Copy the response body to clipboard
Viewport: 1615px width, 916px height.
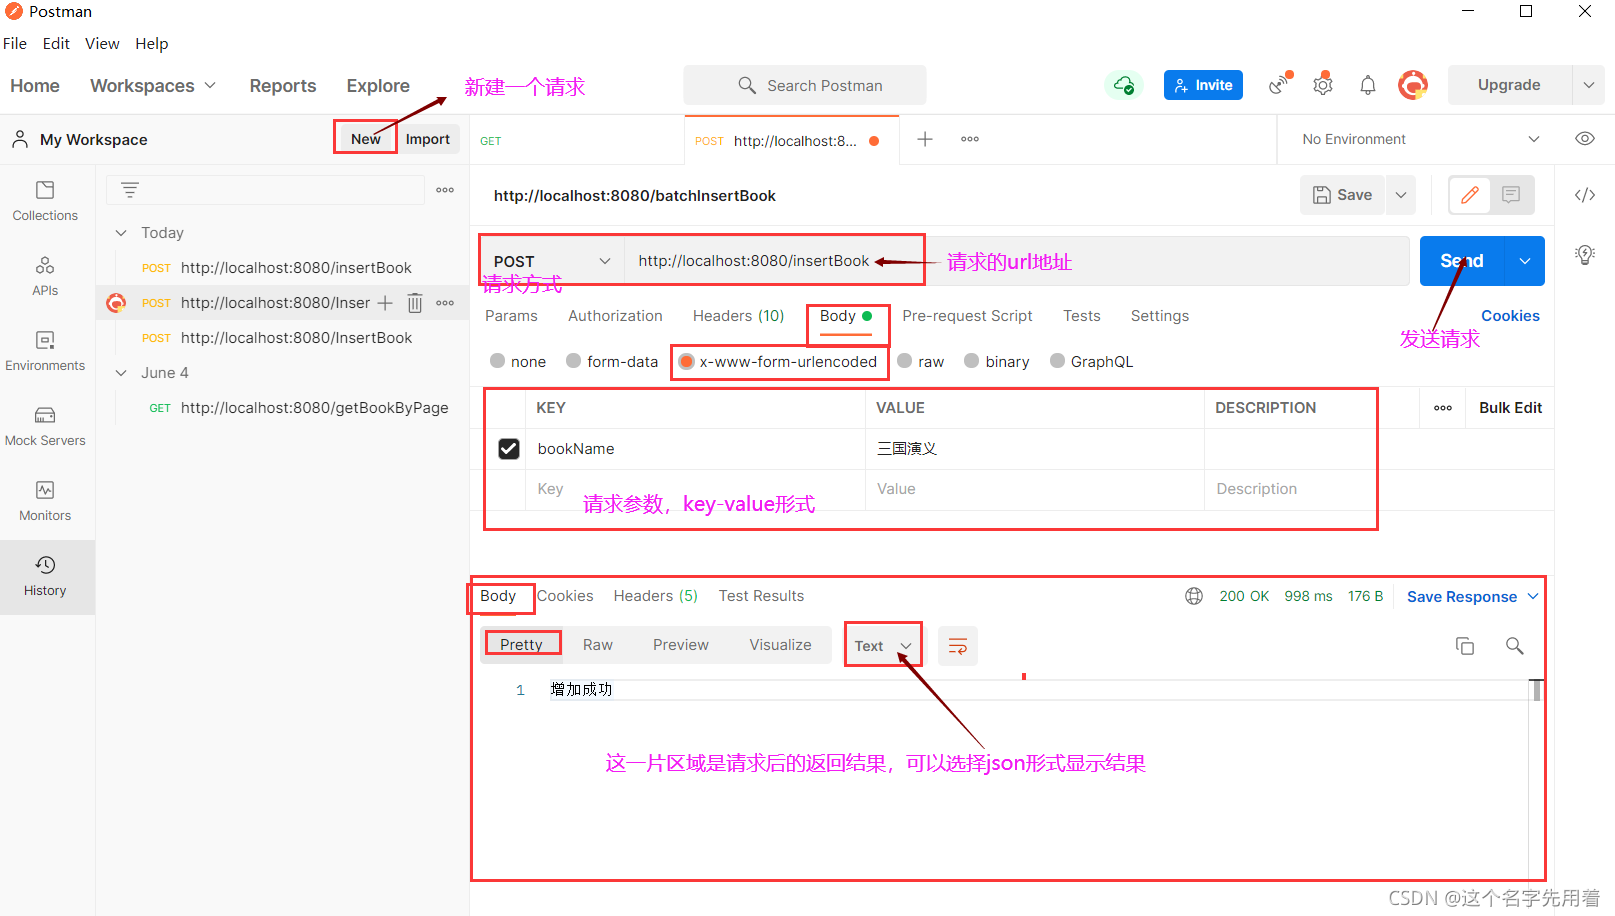[1465, 646]
